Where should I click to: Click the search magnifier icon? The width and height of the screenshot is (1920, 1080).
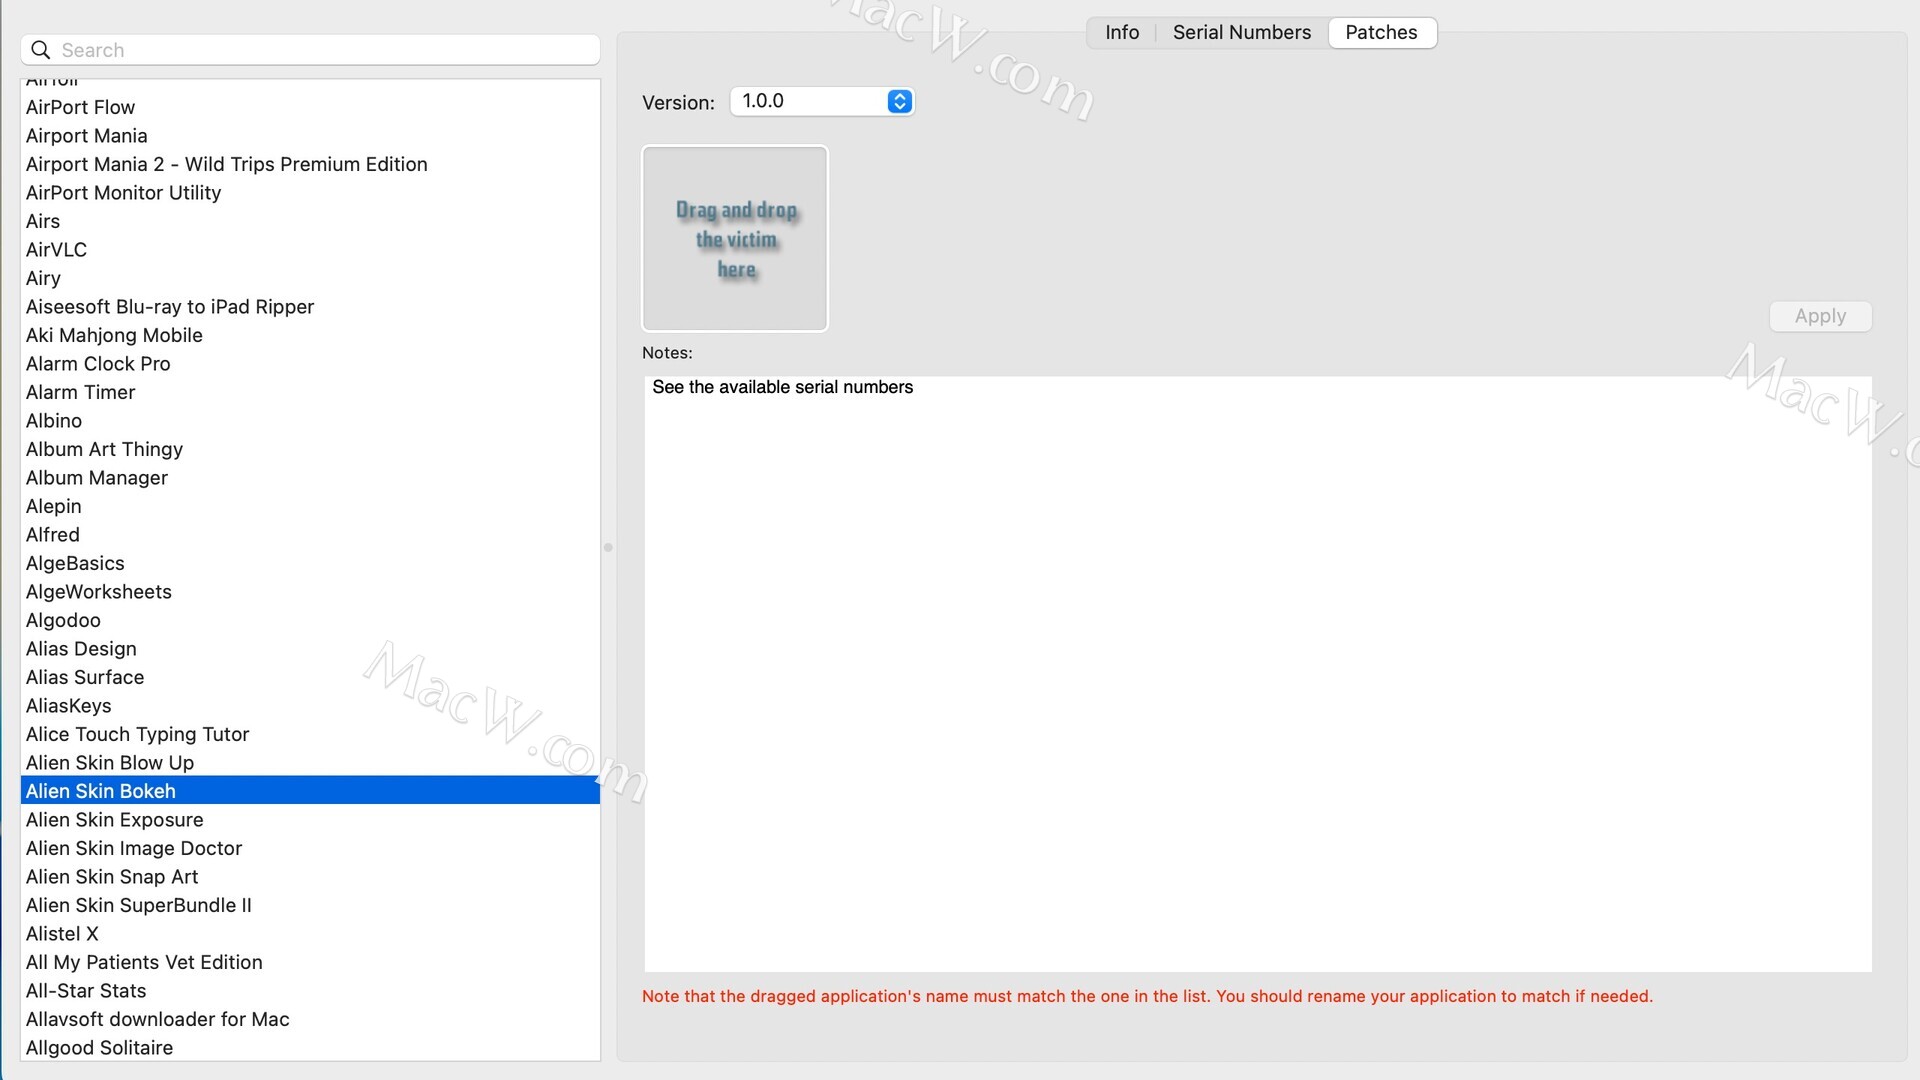pyautogui.click(x=41, y=50)
